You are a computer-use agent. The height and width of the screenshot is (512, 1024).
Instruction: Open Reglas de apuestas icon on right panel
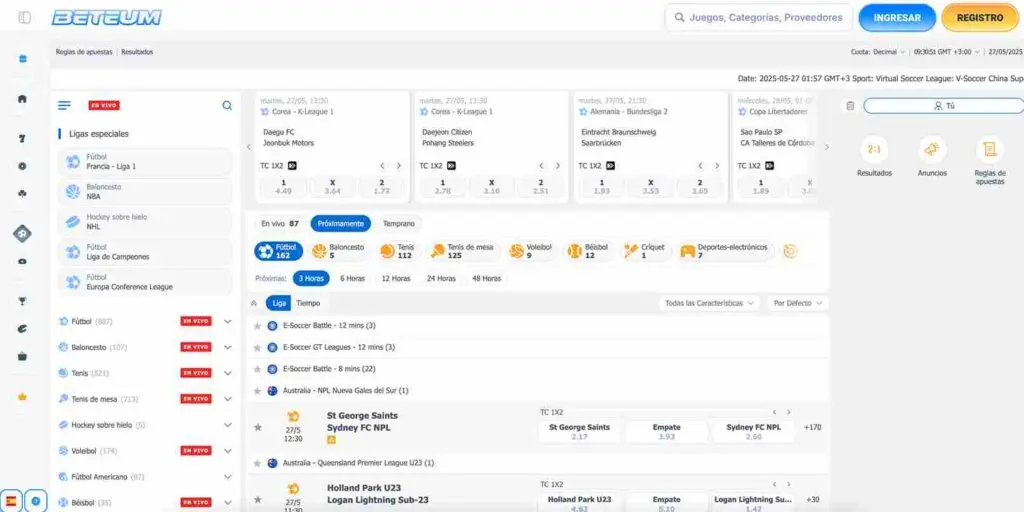pyautogui.click(x=990, y=150)
